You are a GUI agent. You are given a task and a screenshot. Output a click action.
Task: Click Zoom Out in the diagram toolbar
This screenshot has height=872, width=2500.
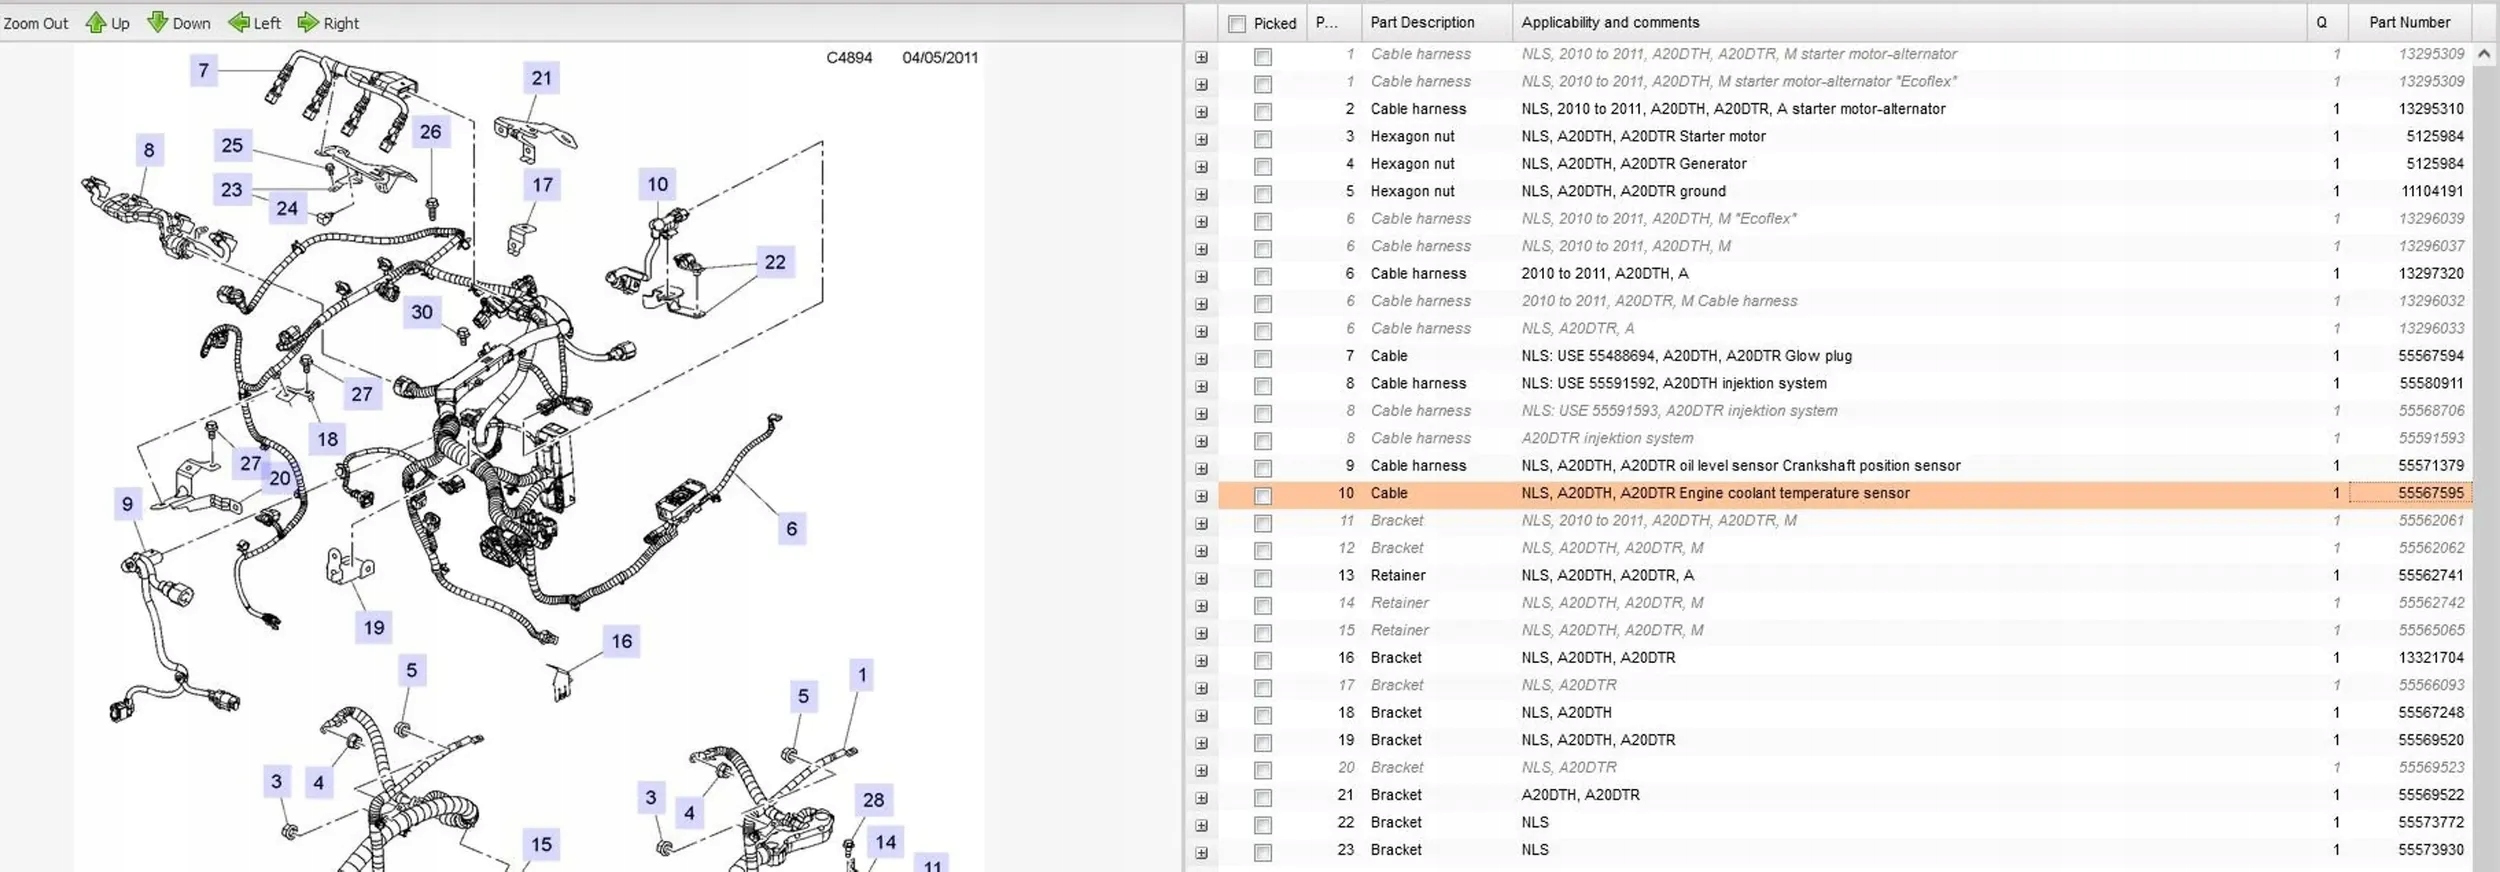[36, 23]
